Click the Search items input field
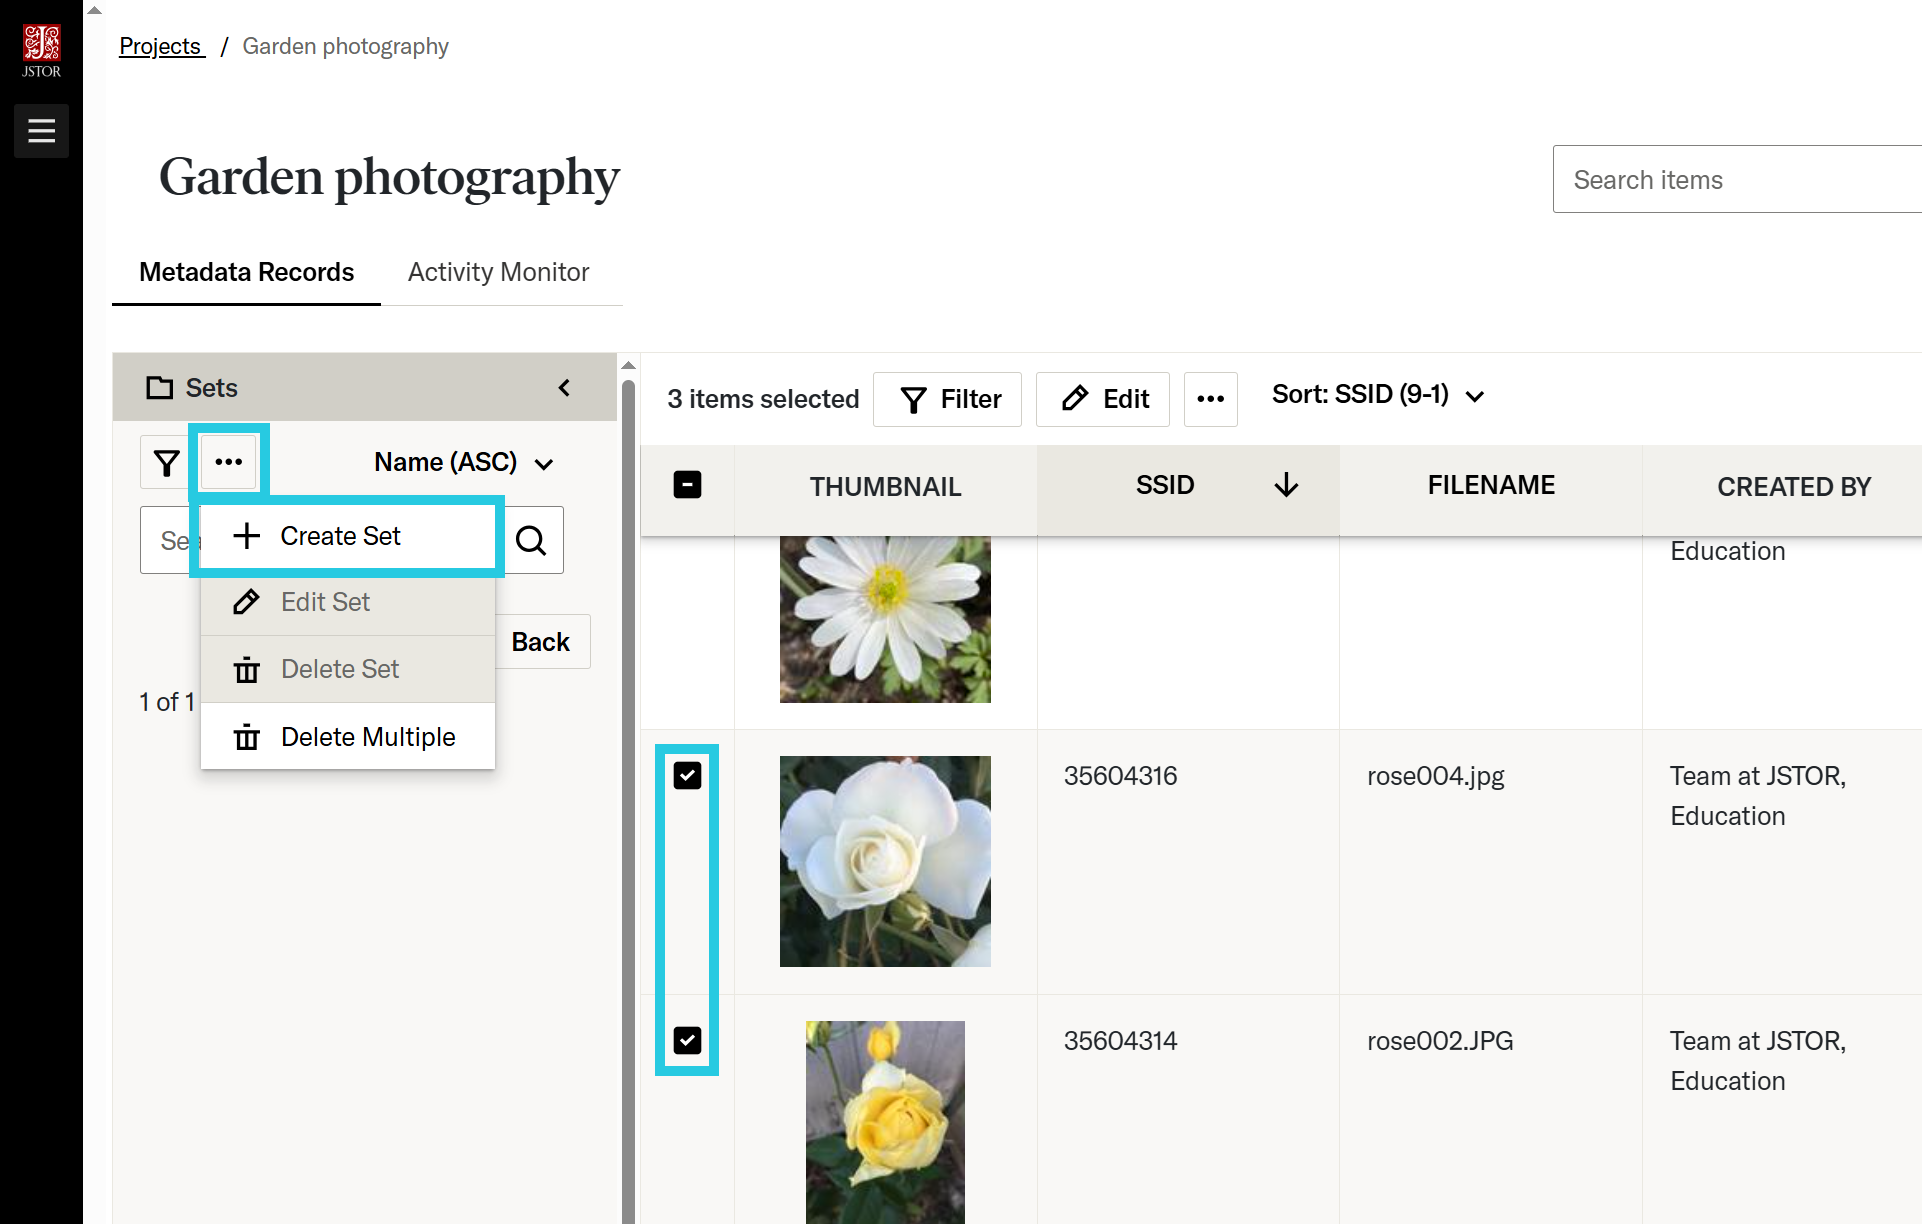 pos(1737,180)
